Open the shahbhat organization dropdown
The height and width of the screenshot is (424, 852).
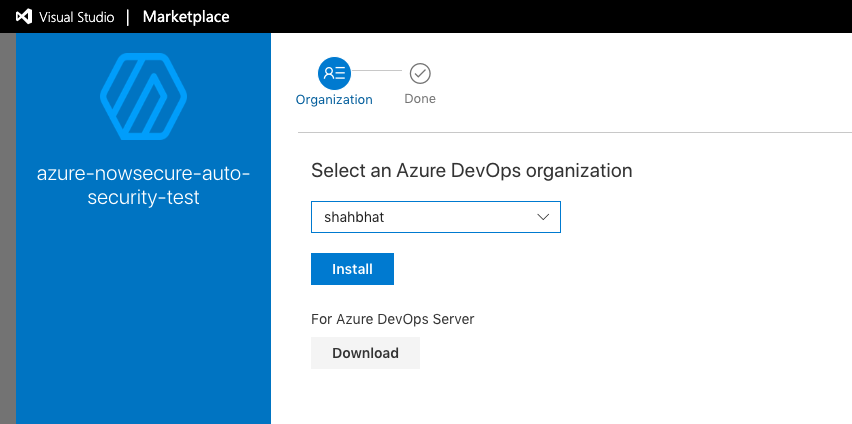436,217
